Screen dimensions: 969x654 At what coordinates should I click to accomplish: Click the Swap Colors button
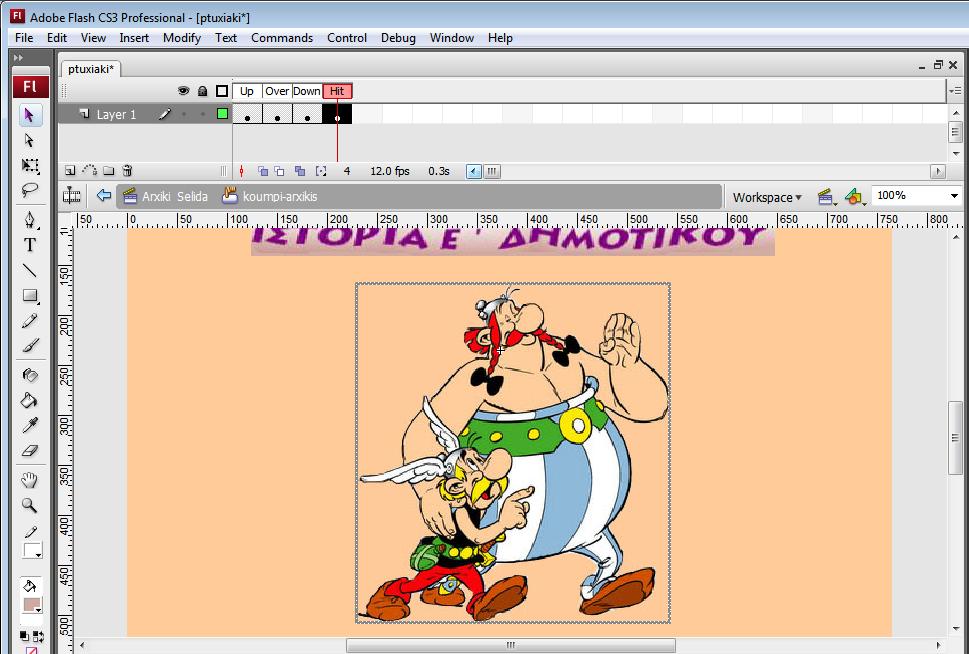[x=38, y=636]
